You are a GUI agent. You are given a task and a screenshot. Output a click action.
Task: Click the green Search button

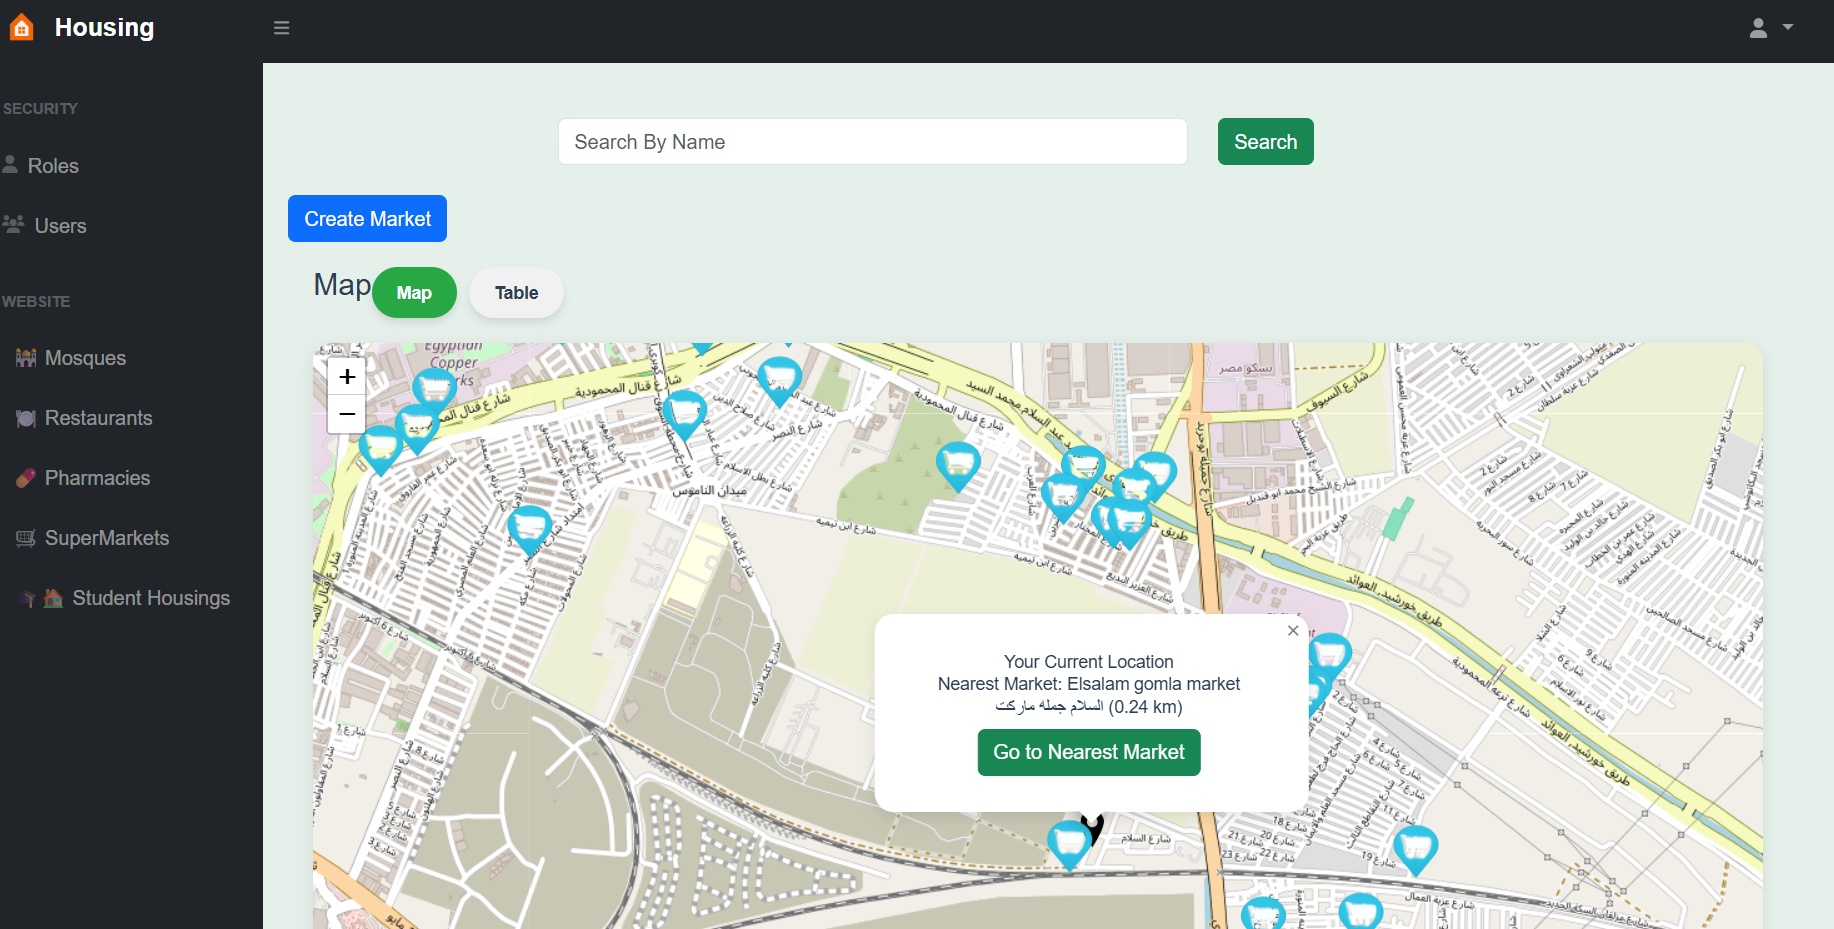pyautogui.click(x=1265, y=142)
